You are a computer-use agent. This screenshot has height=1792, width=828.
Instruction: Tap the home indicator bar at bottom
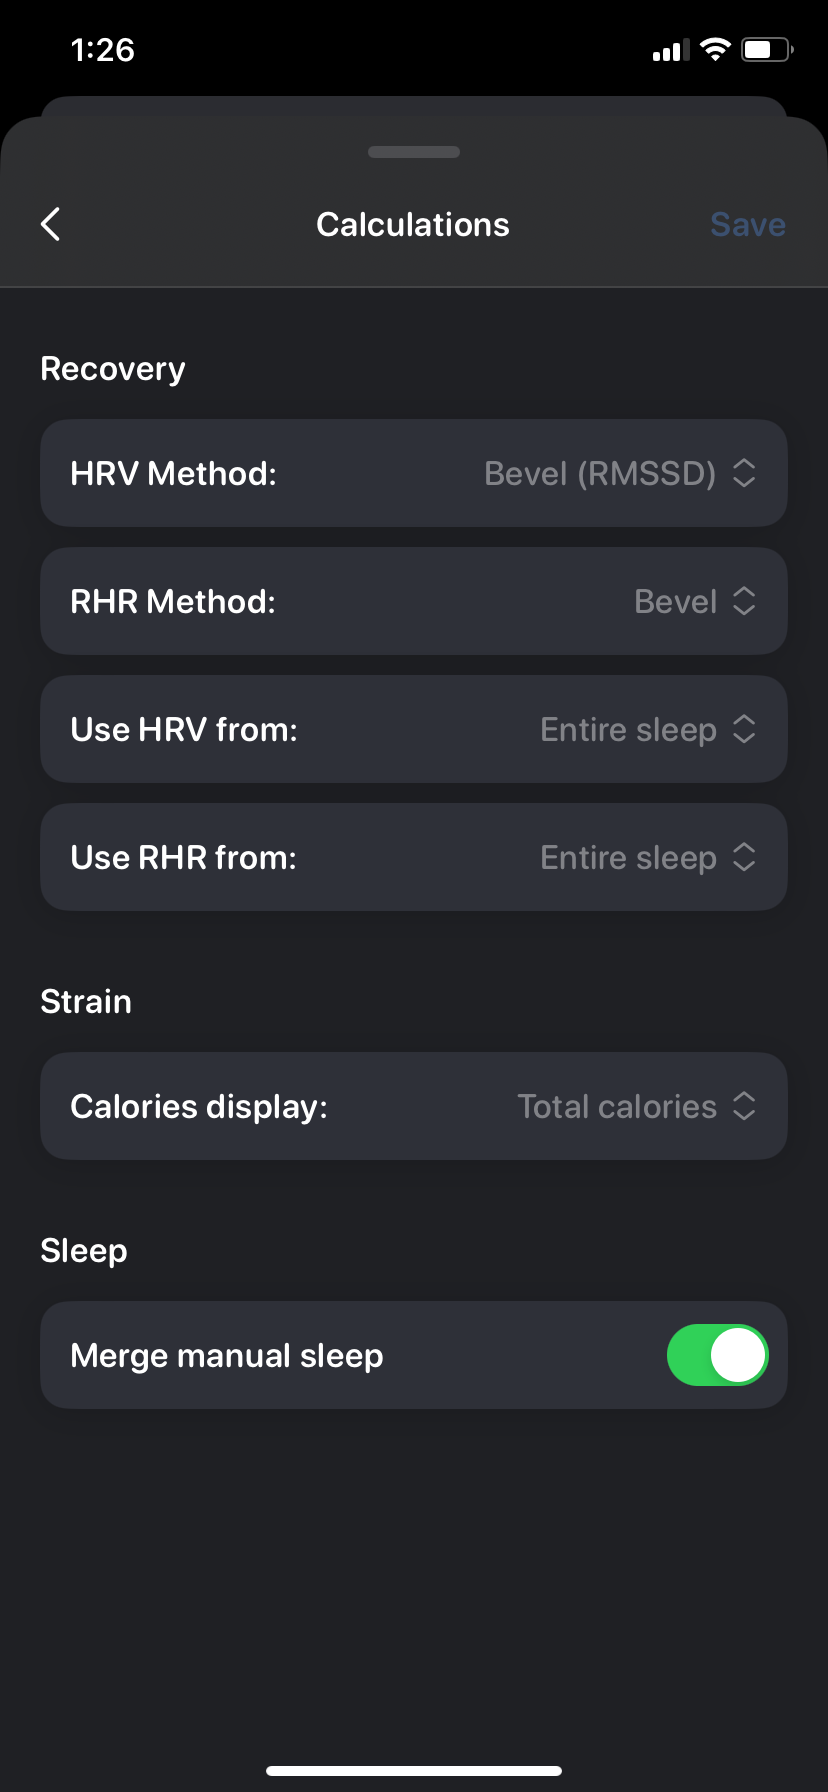(414, 1770)
